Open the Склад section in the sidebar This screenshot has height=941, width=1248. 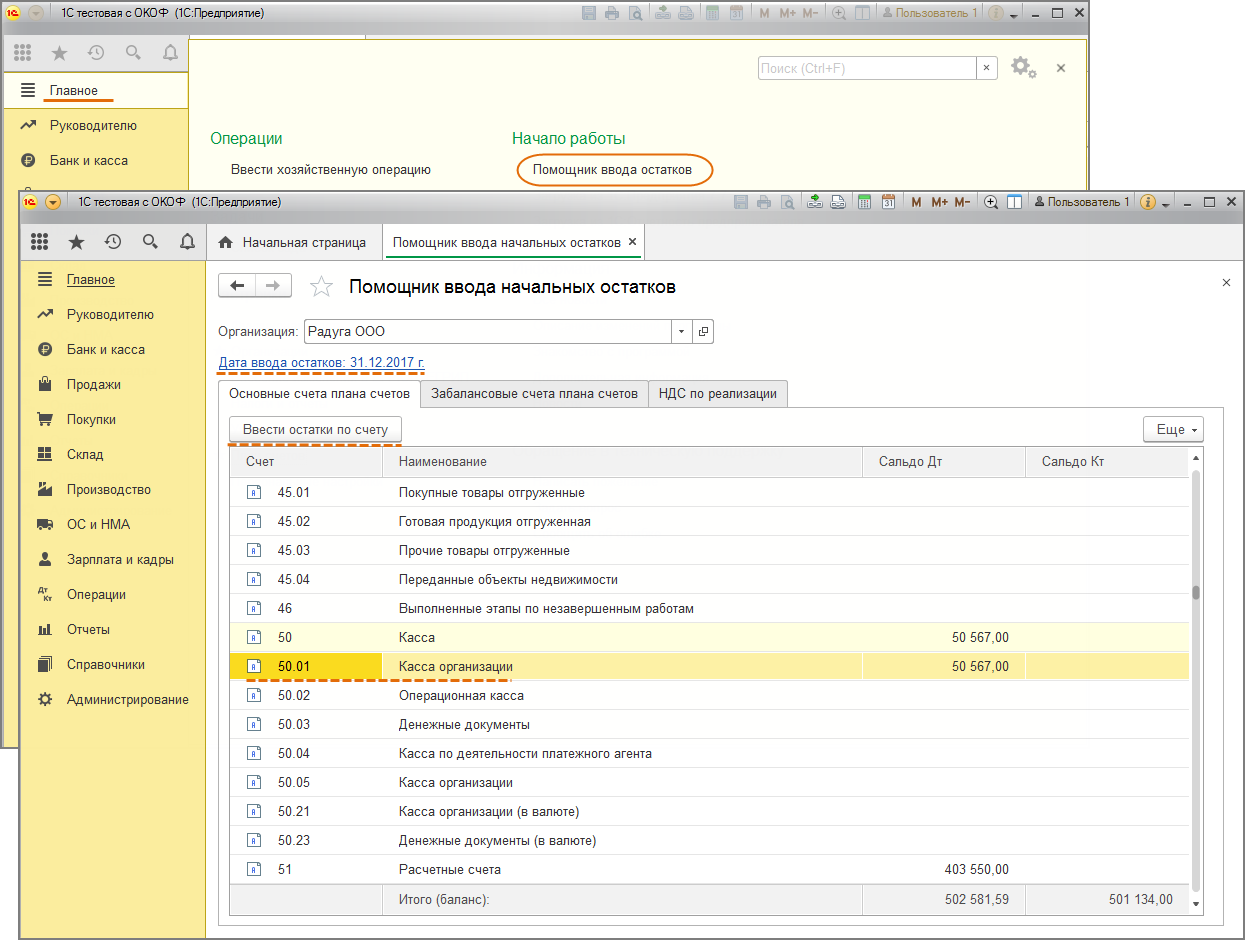[x=85, y=455]
